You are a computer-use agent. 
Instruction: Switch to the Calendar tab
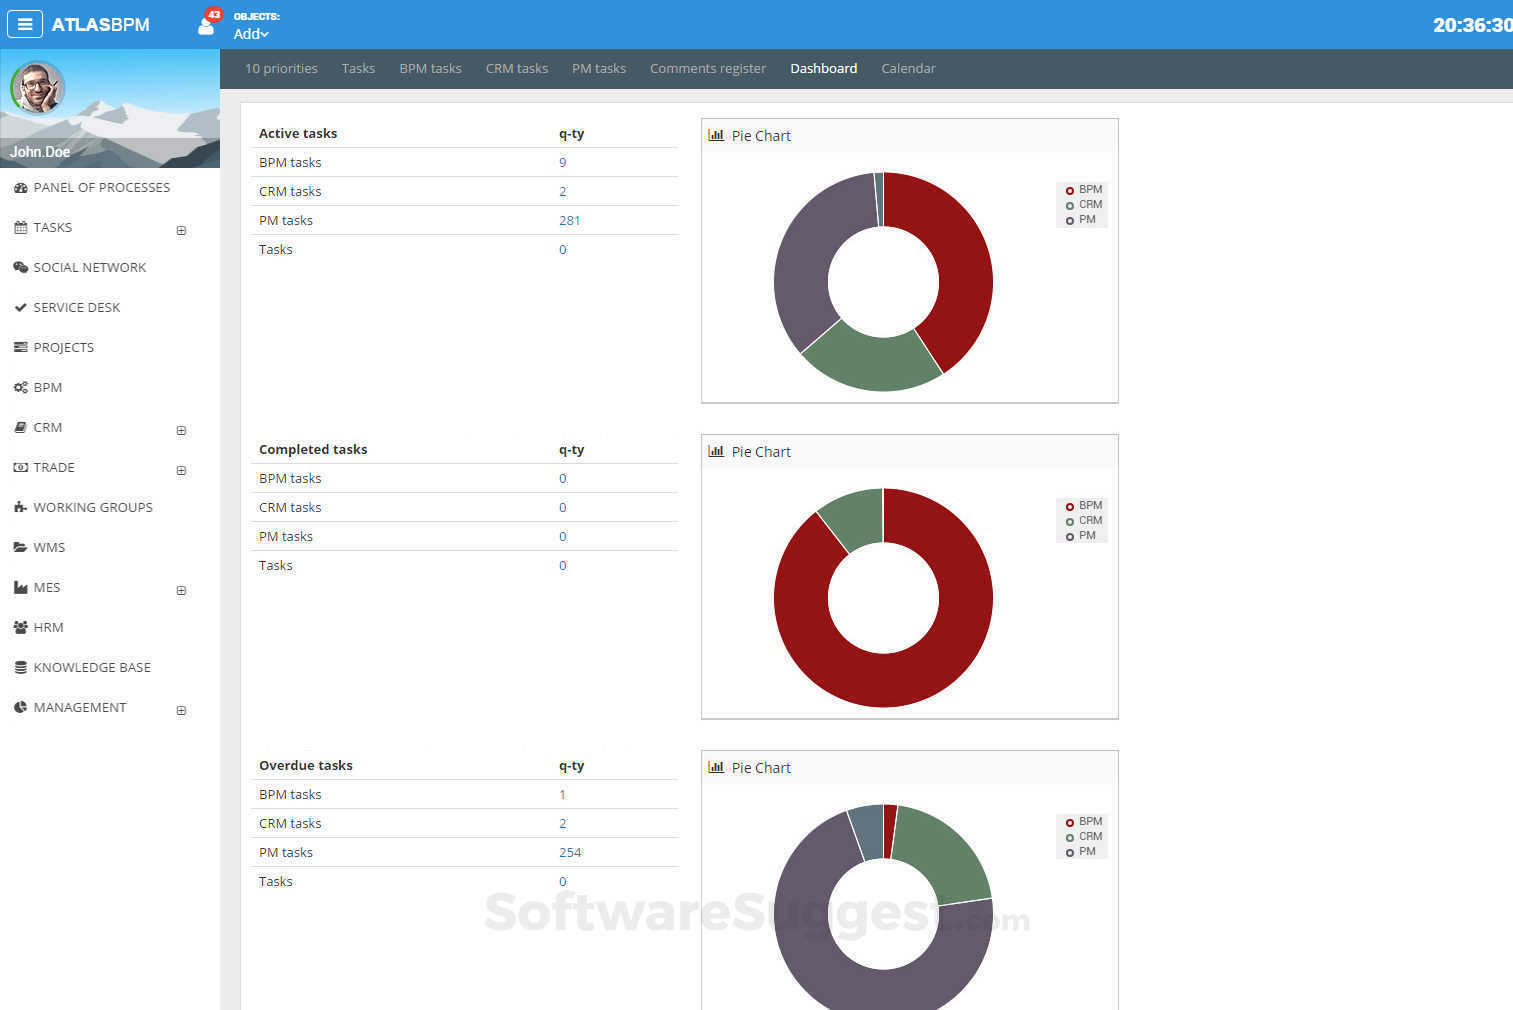908,68
